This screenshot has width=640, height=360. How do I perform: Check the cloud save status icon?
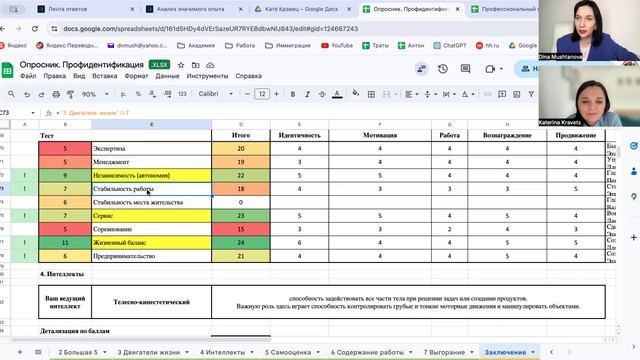(x=210, y=65)
